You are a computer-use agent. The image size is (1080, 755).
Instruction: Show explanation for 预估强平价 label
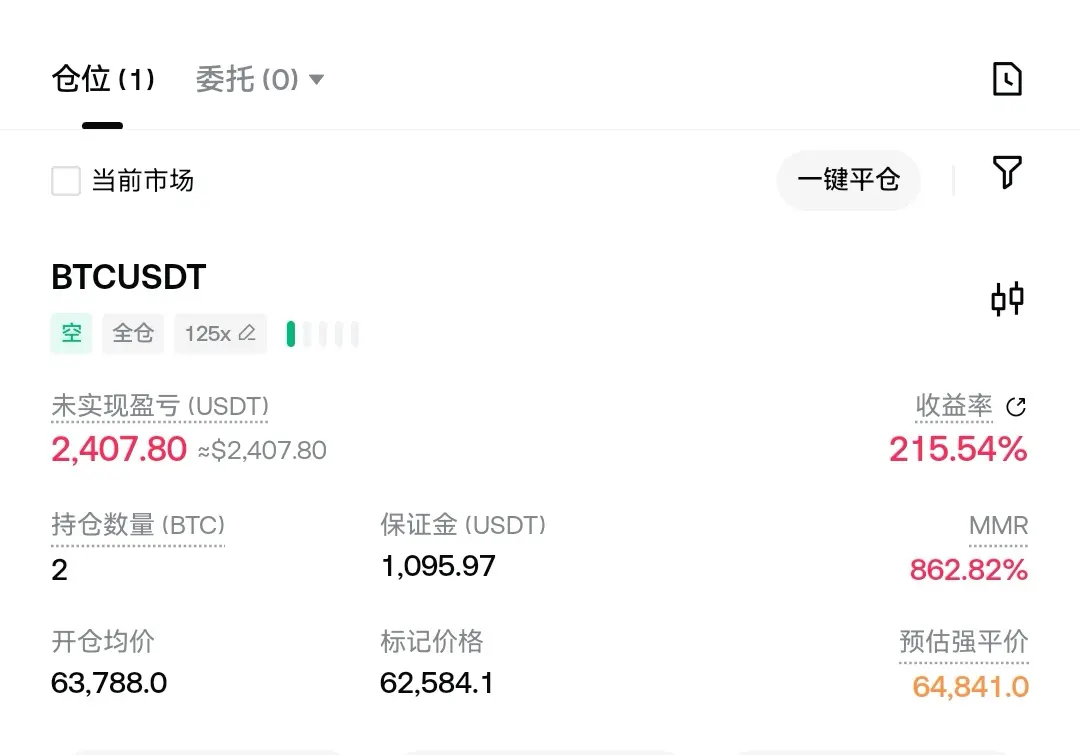pyautogui.click(x=964, y=641)
